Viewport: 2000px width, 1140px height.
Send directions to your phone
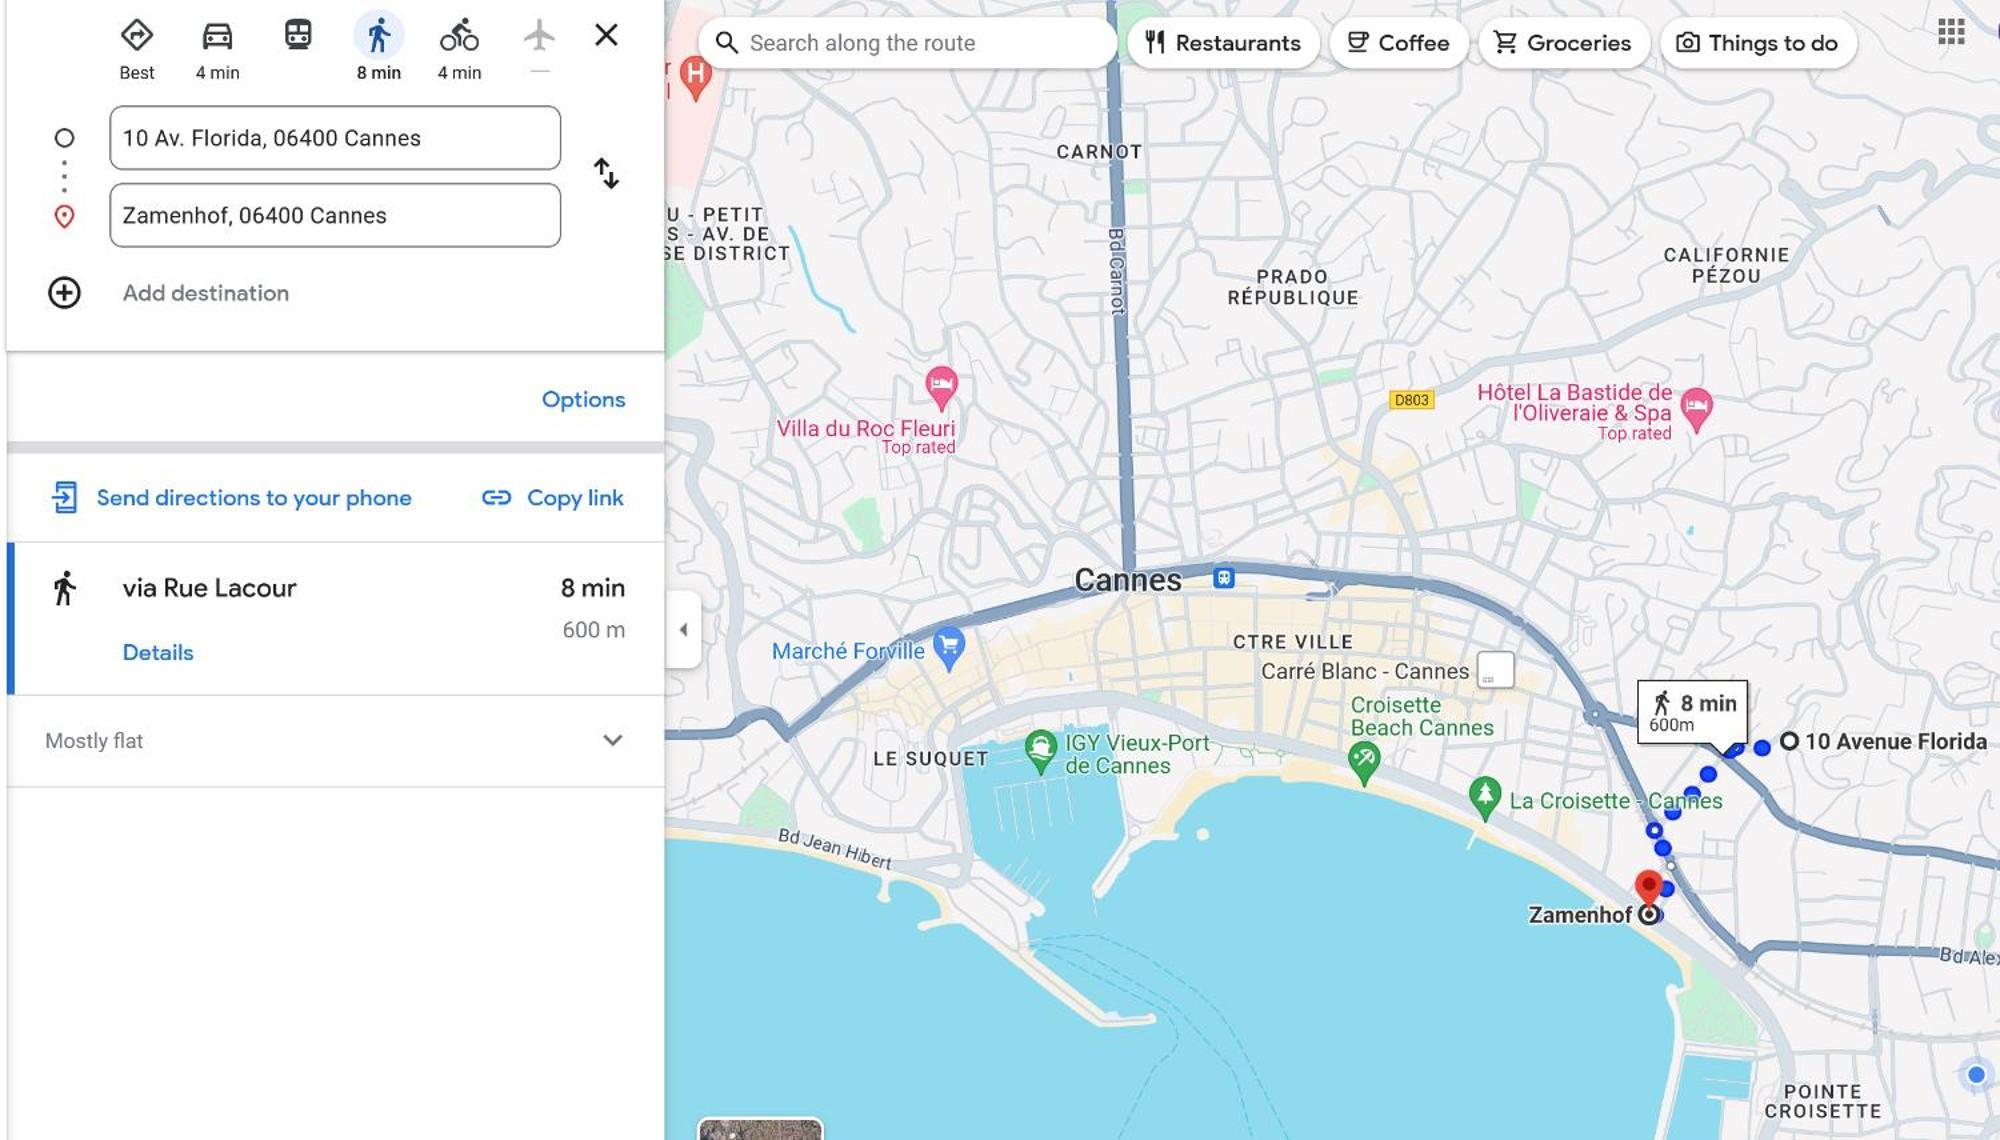click(x=231, y=498)
